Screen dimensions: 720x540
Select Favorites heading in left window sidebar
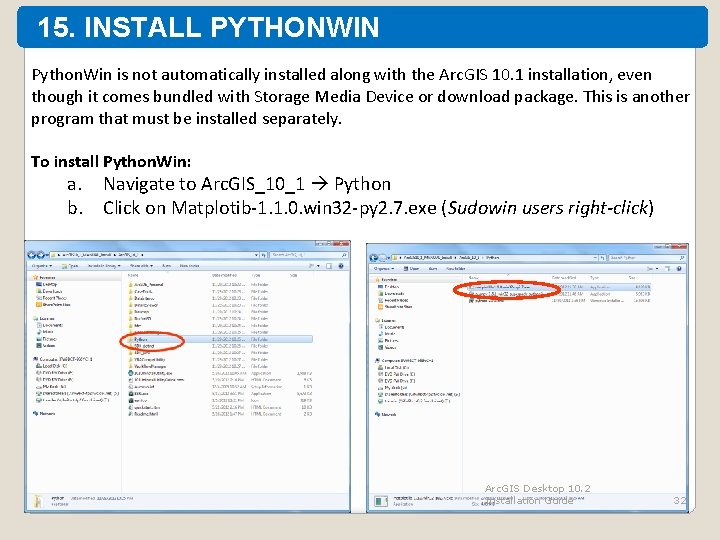click(45, 277)
